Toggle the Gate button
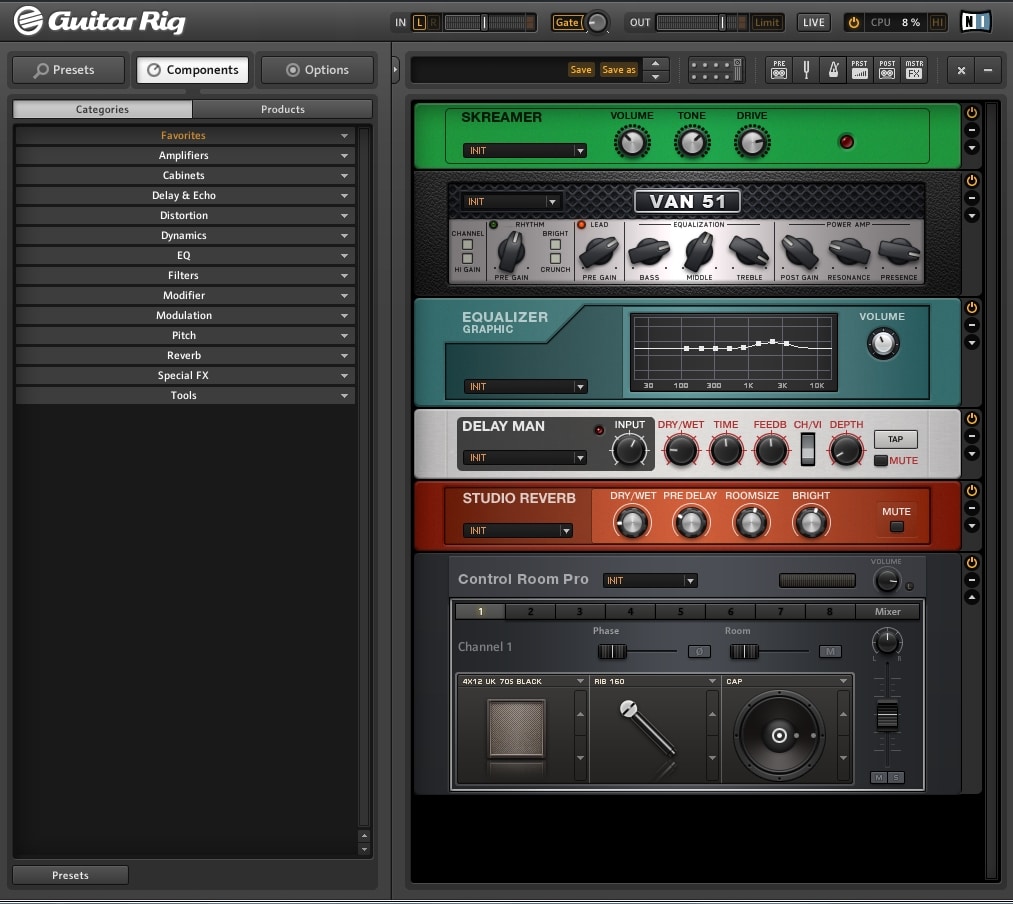This screenshot has width=1013, height=904. pos(567,23)
